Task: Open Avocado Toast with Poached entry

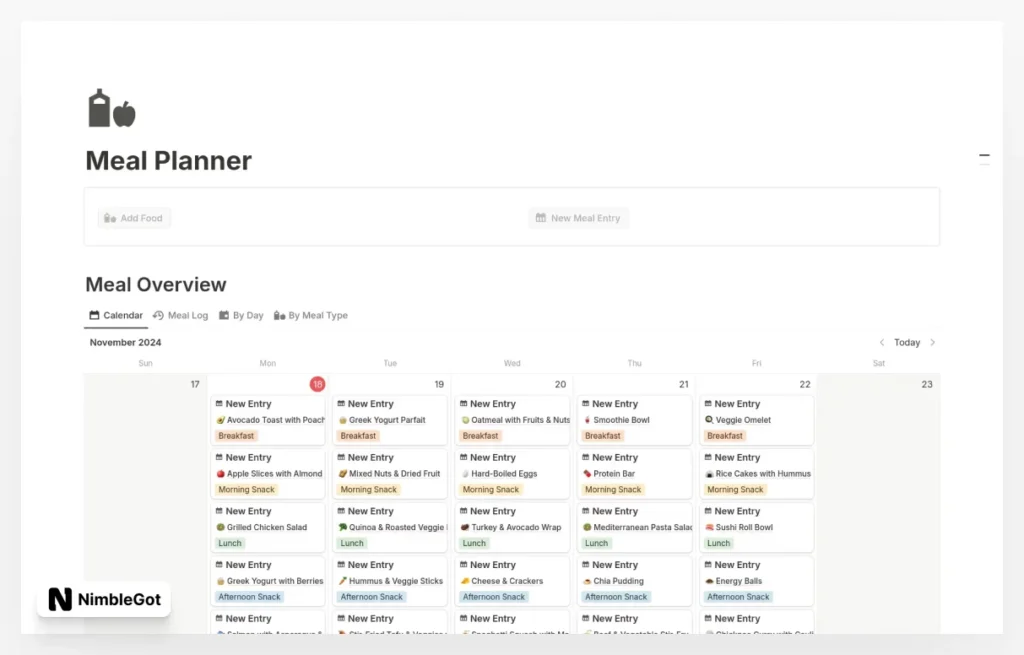Action: tap(270, 420)
